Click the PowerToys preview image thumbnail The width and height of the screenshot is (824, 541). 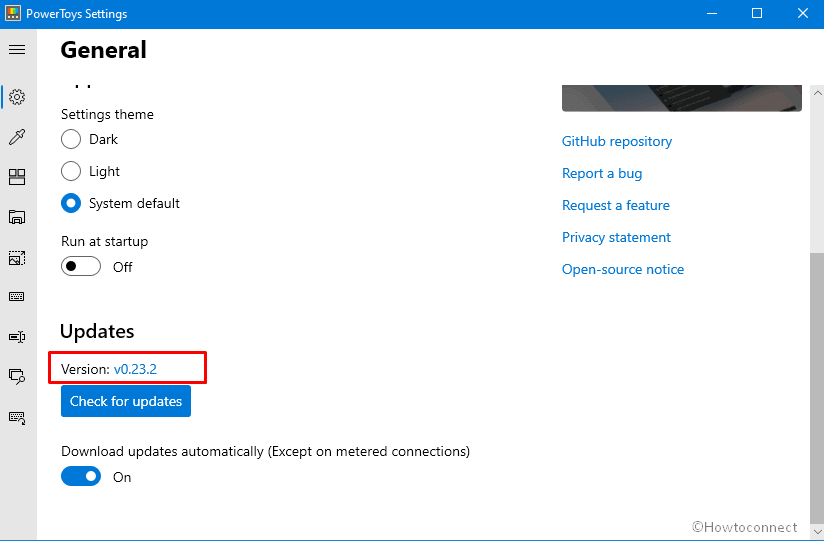682,98
